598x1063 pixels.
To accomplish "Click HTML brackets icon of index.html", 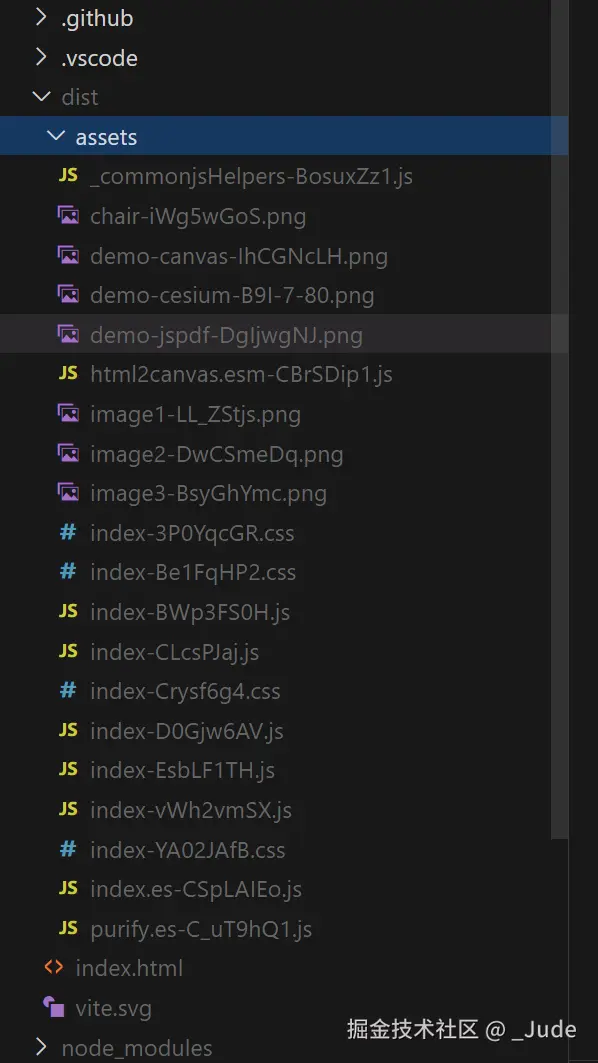I will (54, 967).
